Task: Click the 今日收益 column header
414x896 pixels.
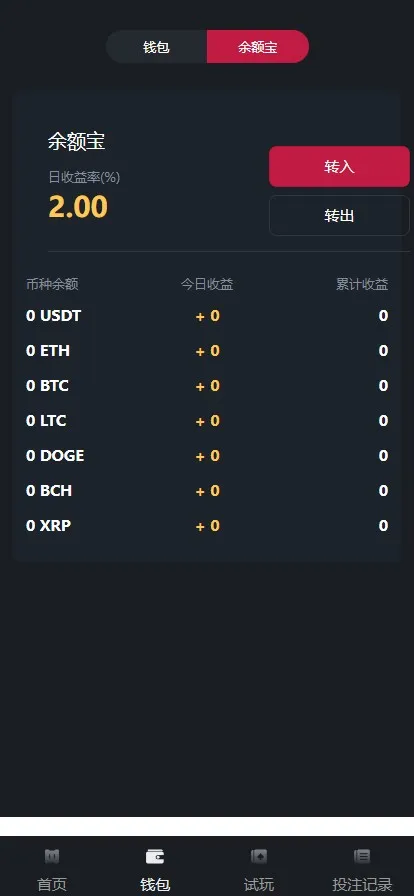Action: 207,284
